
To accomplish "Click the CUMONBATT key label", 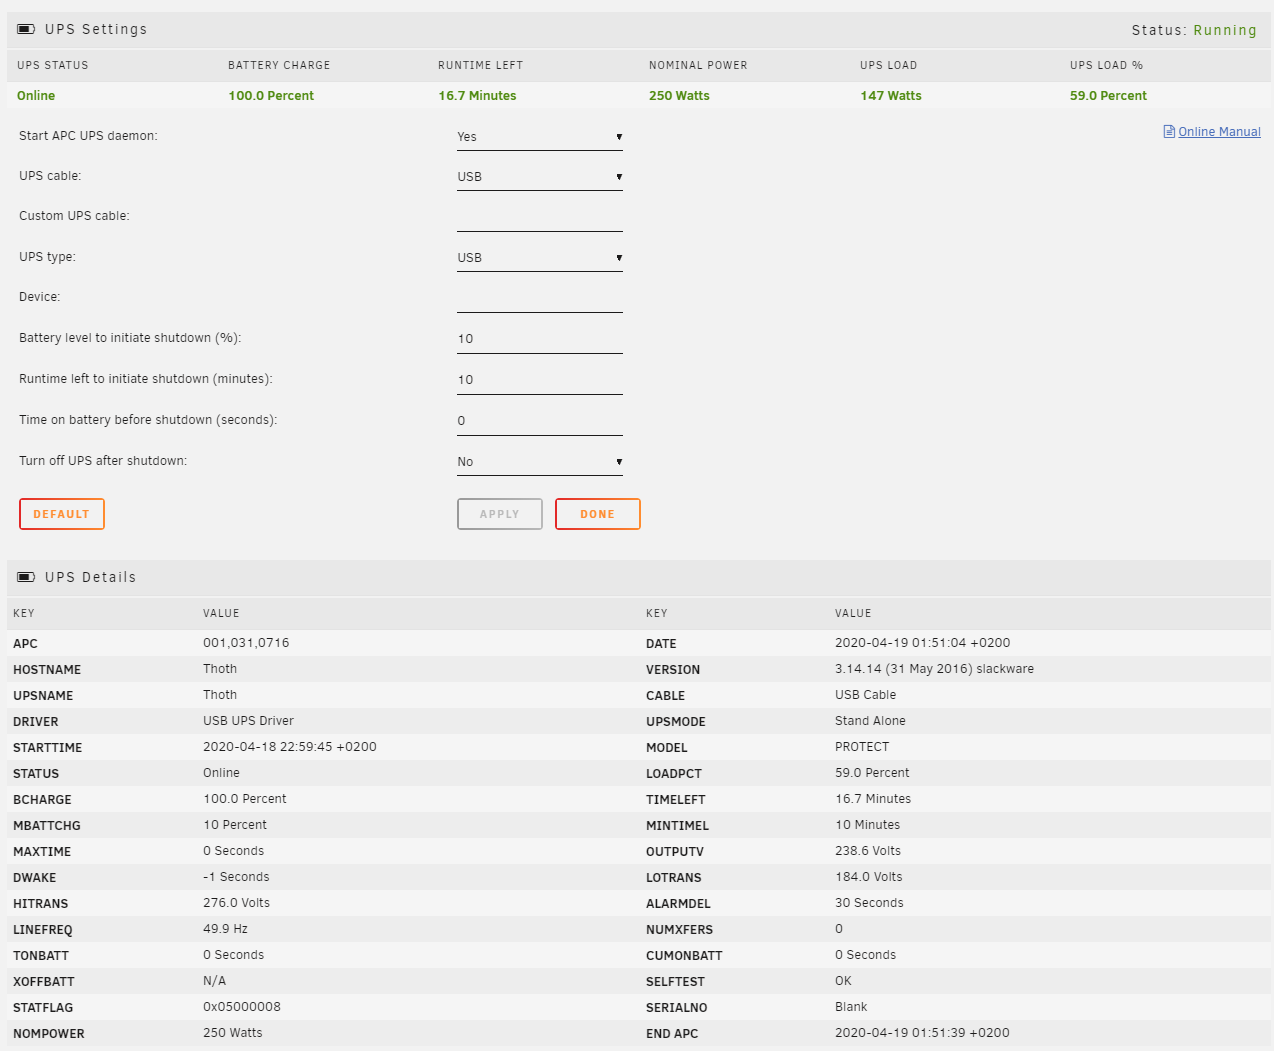I will 684,956.
